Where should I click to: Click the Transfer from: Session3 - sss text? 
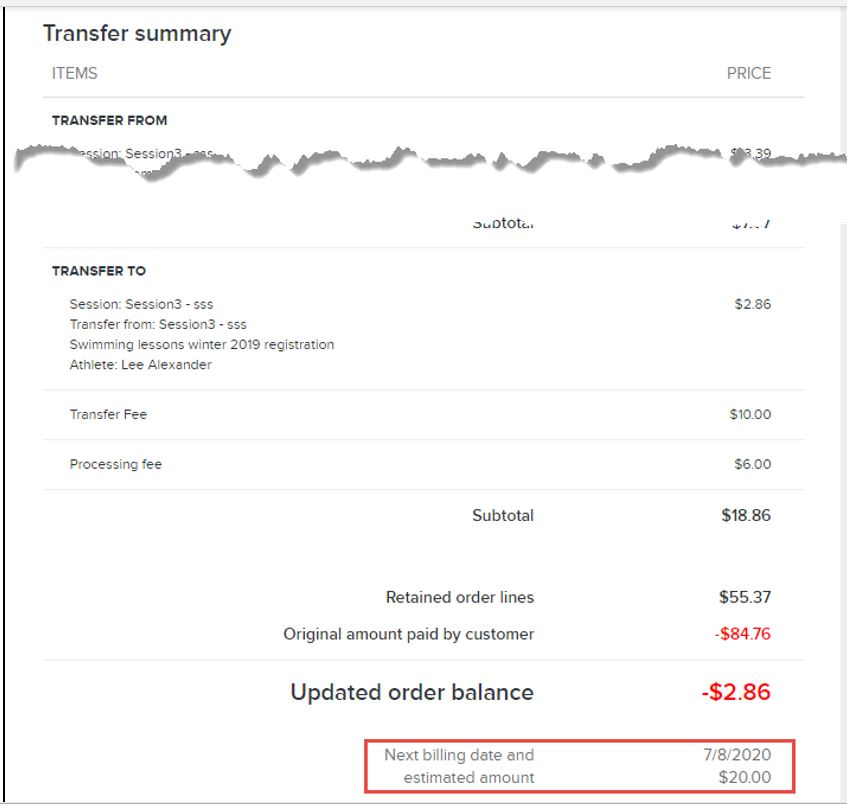click(158, 324)
